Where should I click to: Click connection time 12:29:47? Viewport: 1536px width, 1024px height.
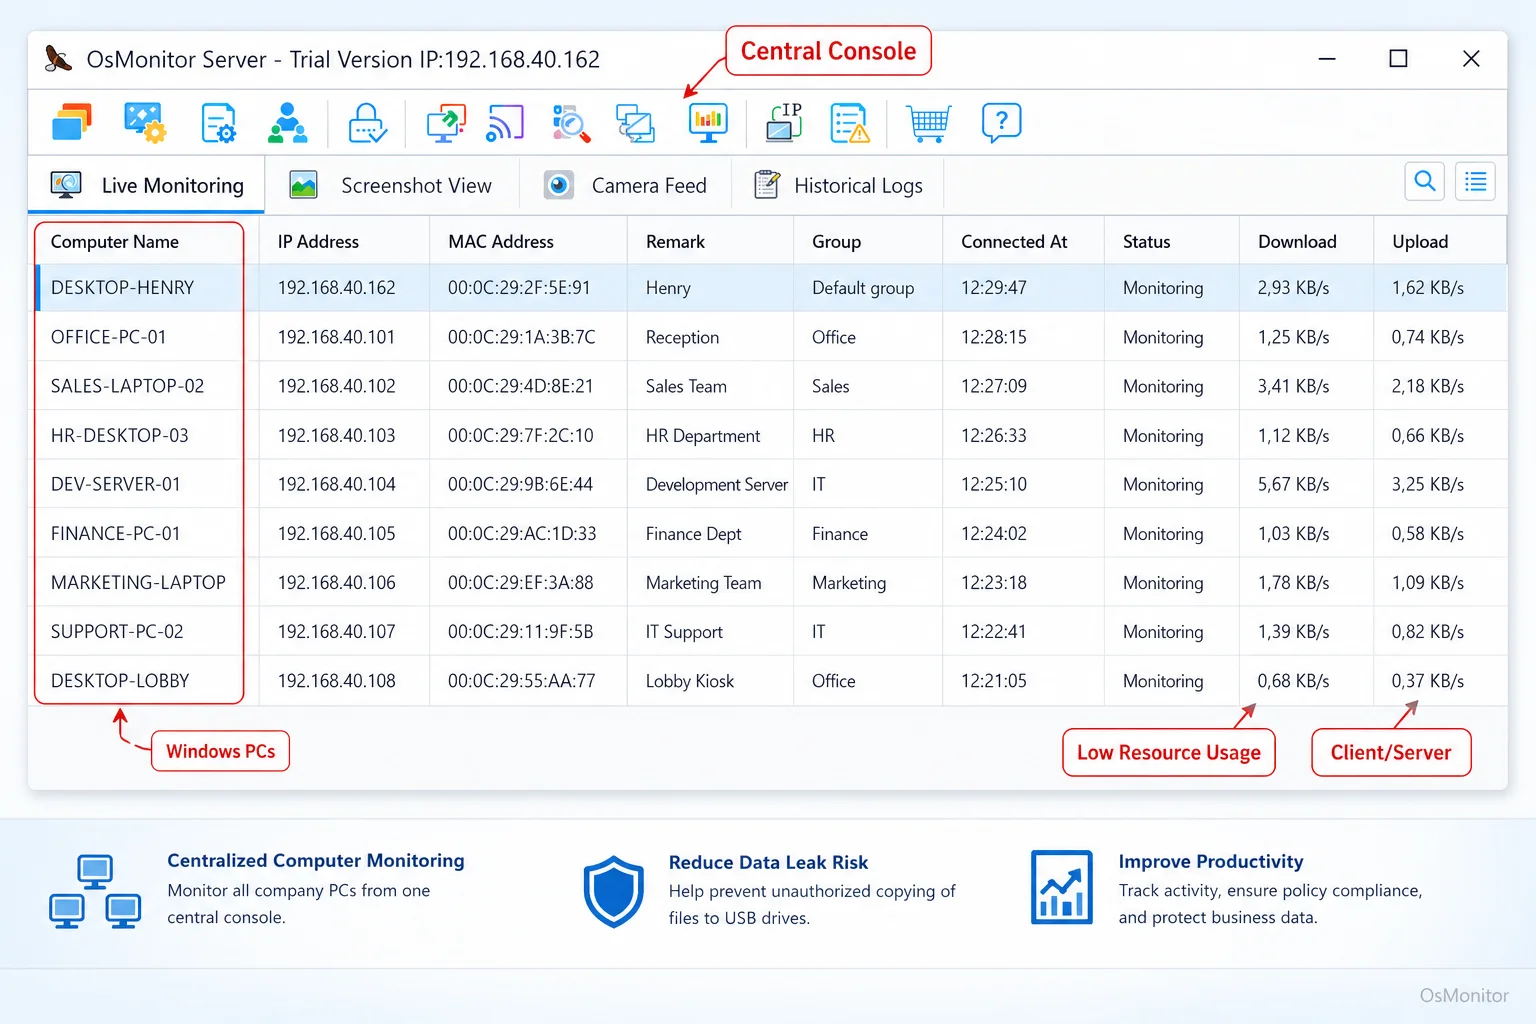pyautogui.click(x=993, y=288)
